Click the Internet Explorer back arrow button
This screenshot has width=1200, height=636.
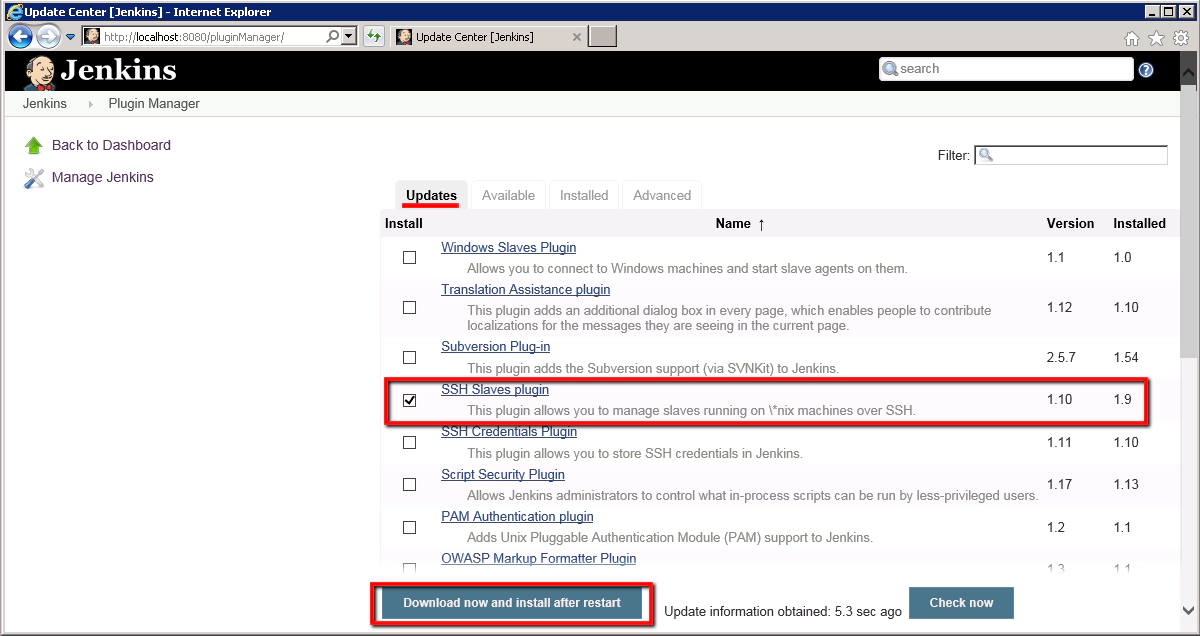[20, 37]
